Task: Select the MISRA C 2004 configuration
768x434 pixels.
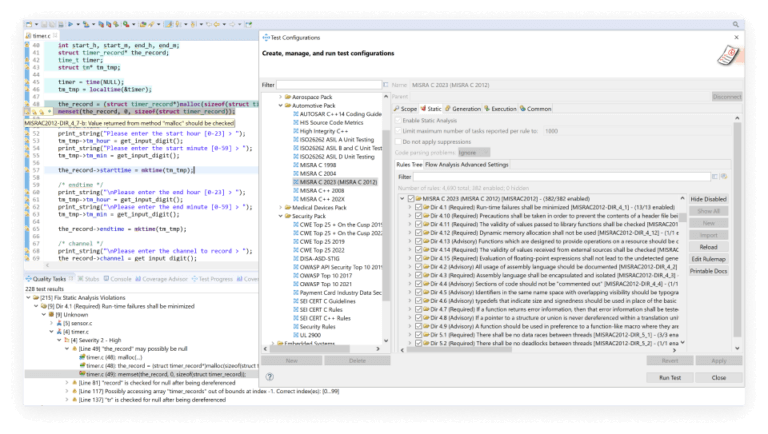Action: click(314, 173)
